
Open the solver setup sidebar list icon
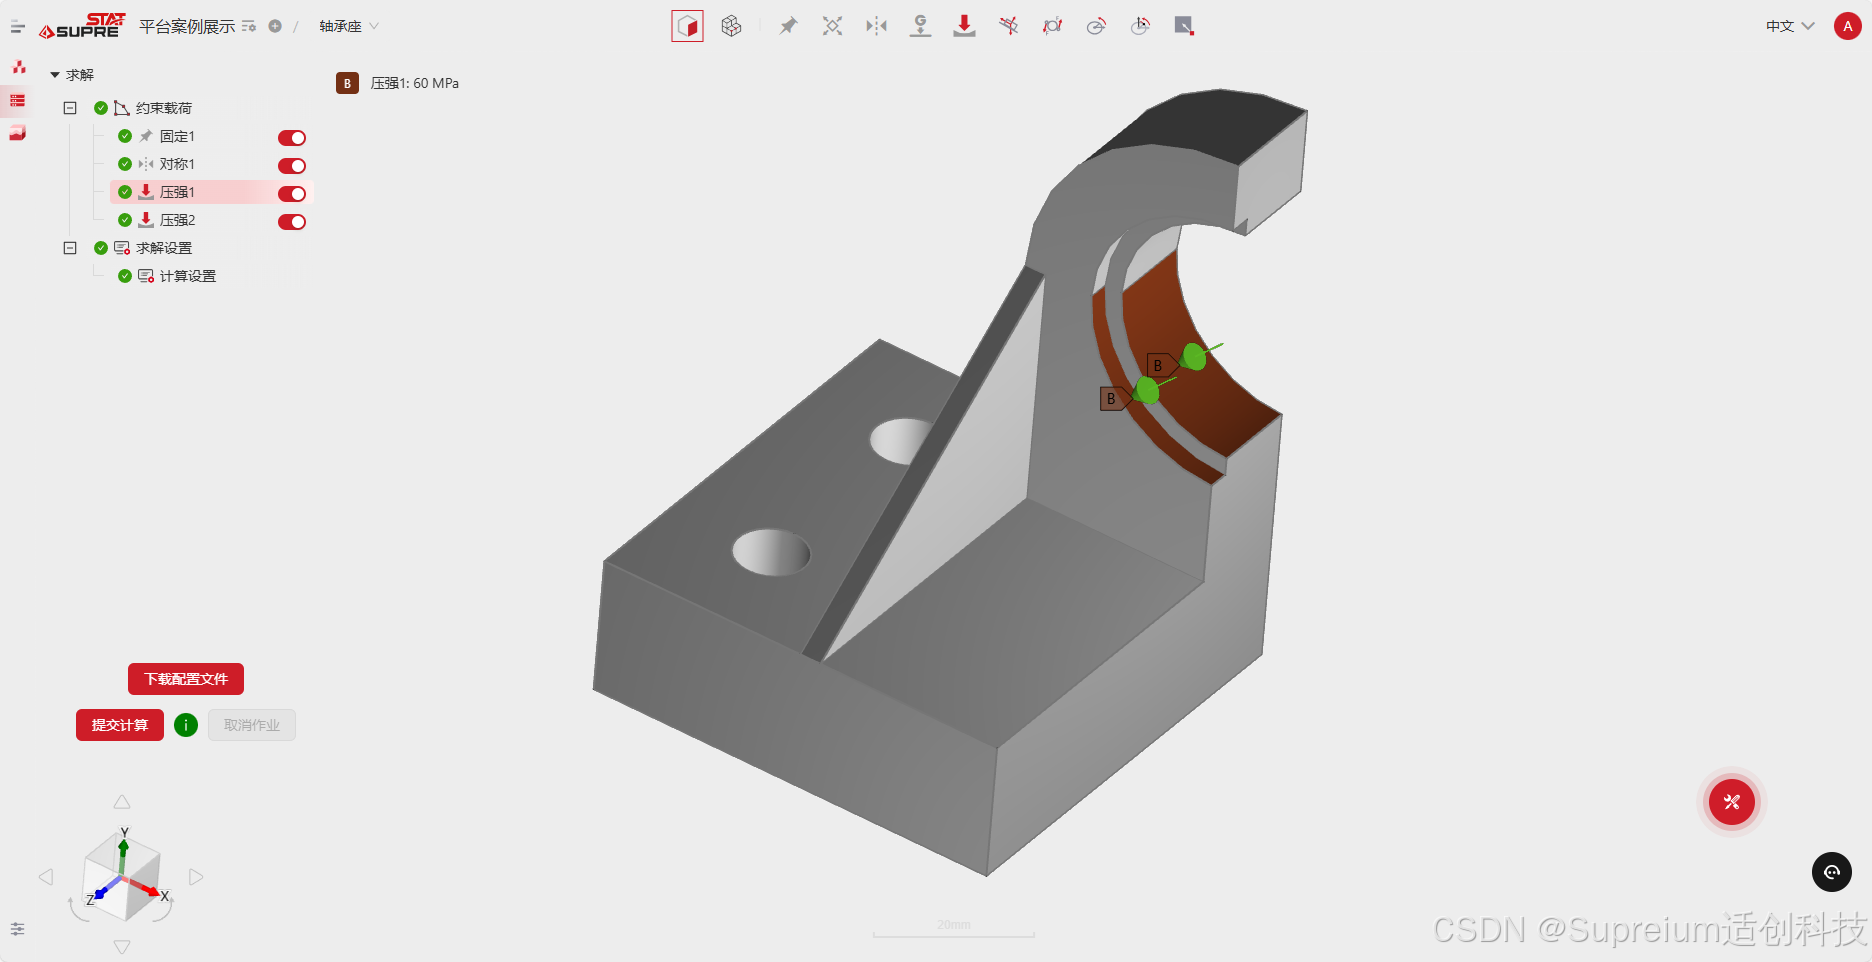[x=18, y=100]
